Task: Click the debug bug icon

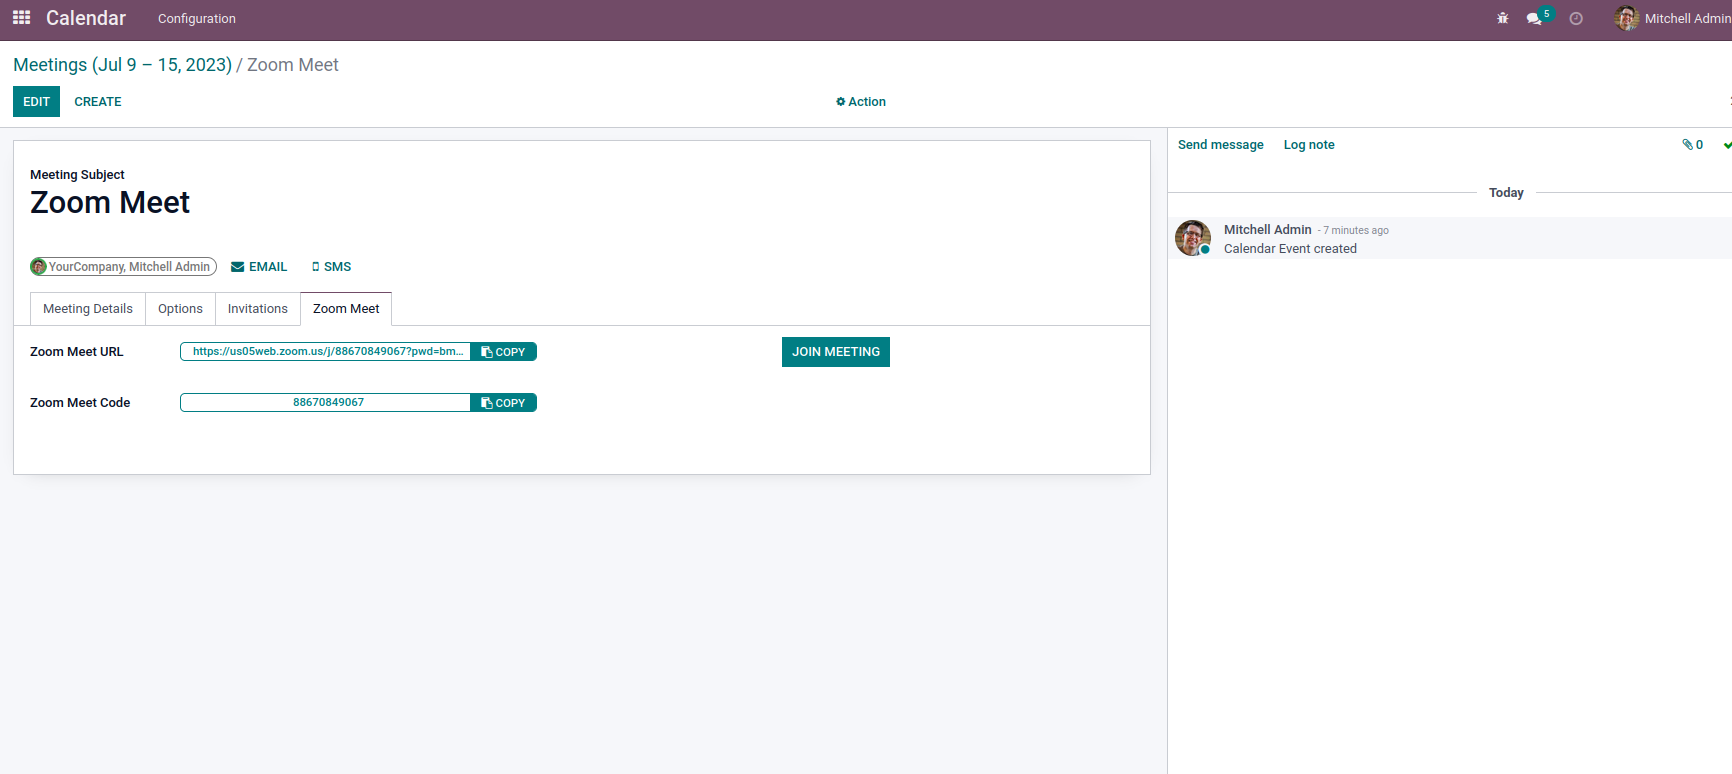Action: pos(1502,18)
